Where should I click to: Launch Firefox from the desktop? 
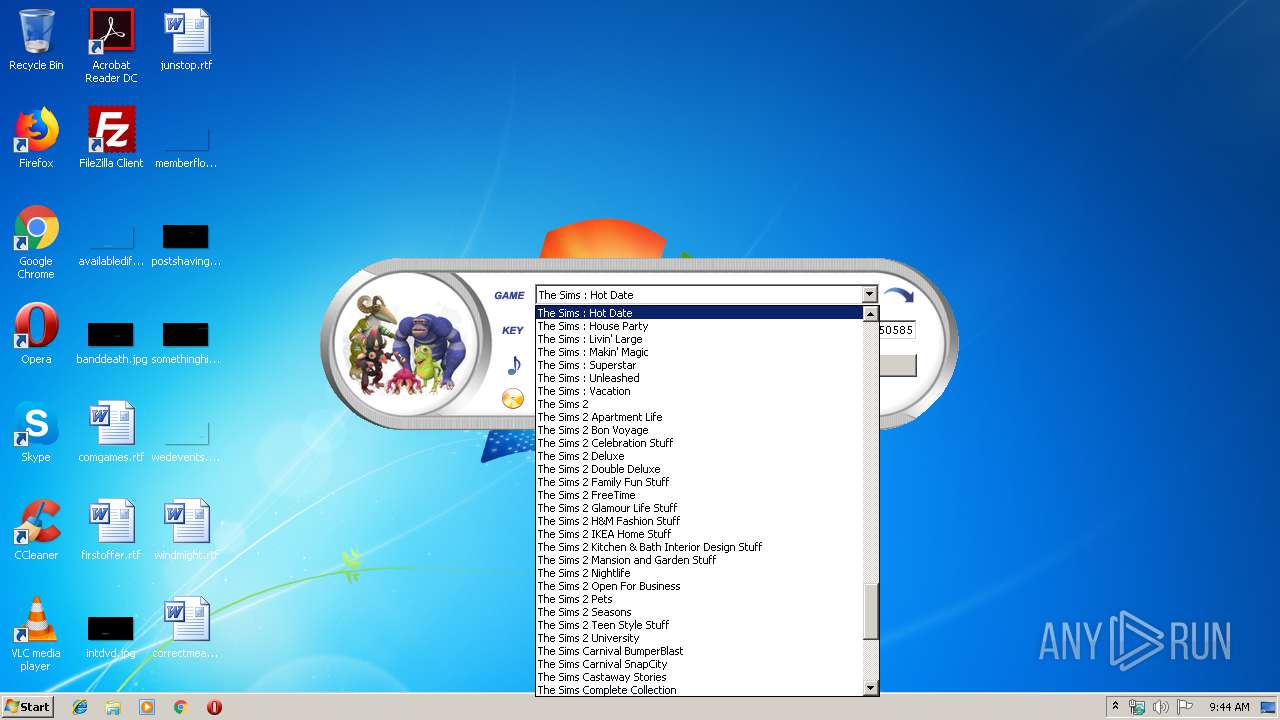point(36,138)
